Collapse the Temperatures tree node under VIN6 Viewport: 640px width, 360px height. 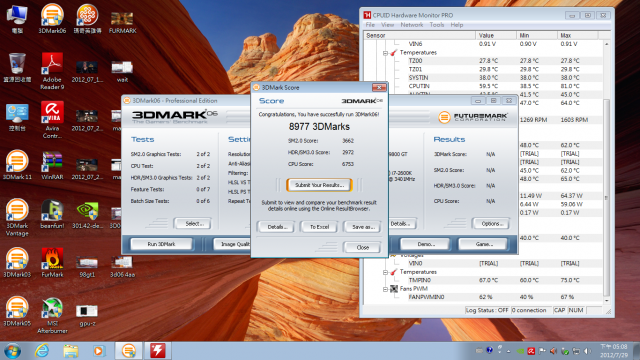[385, 53]
